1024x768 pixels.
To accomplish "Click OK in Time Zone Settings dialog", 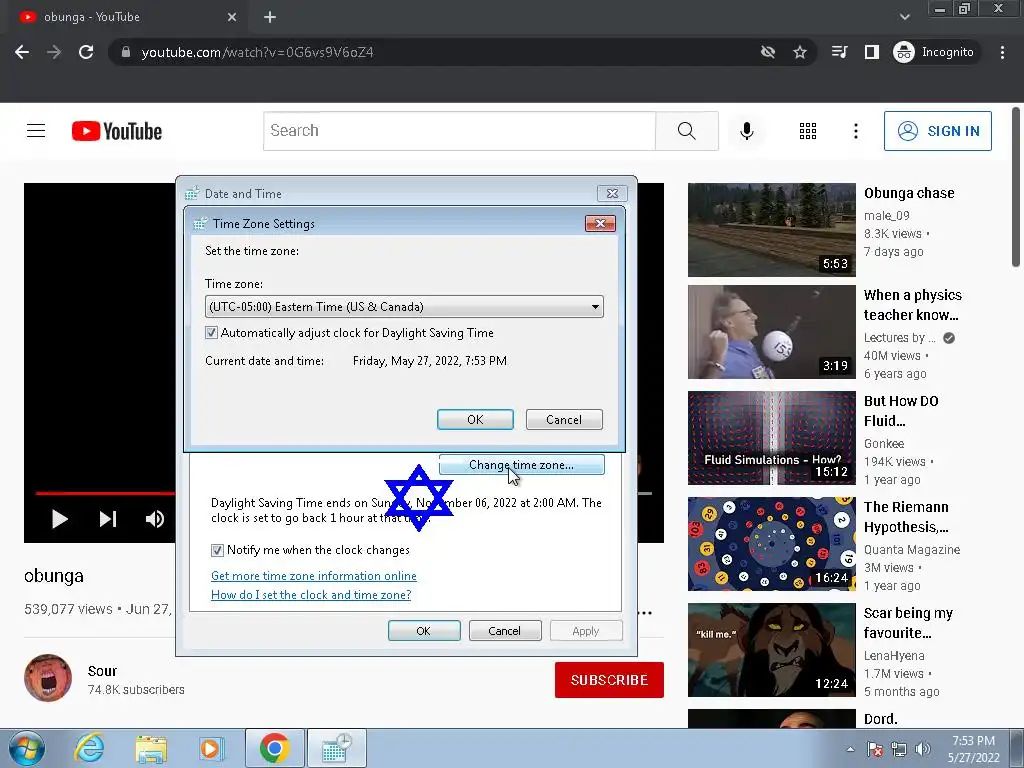I will 475,419.
